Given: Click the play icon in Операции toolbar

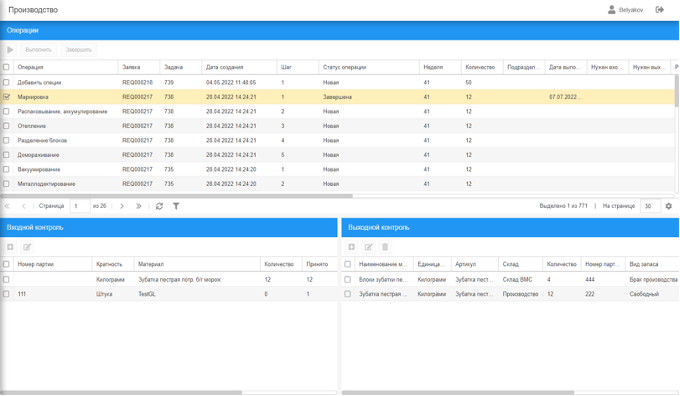Looking at the screenshot, I should [x=10, y=49].
